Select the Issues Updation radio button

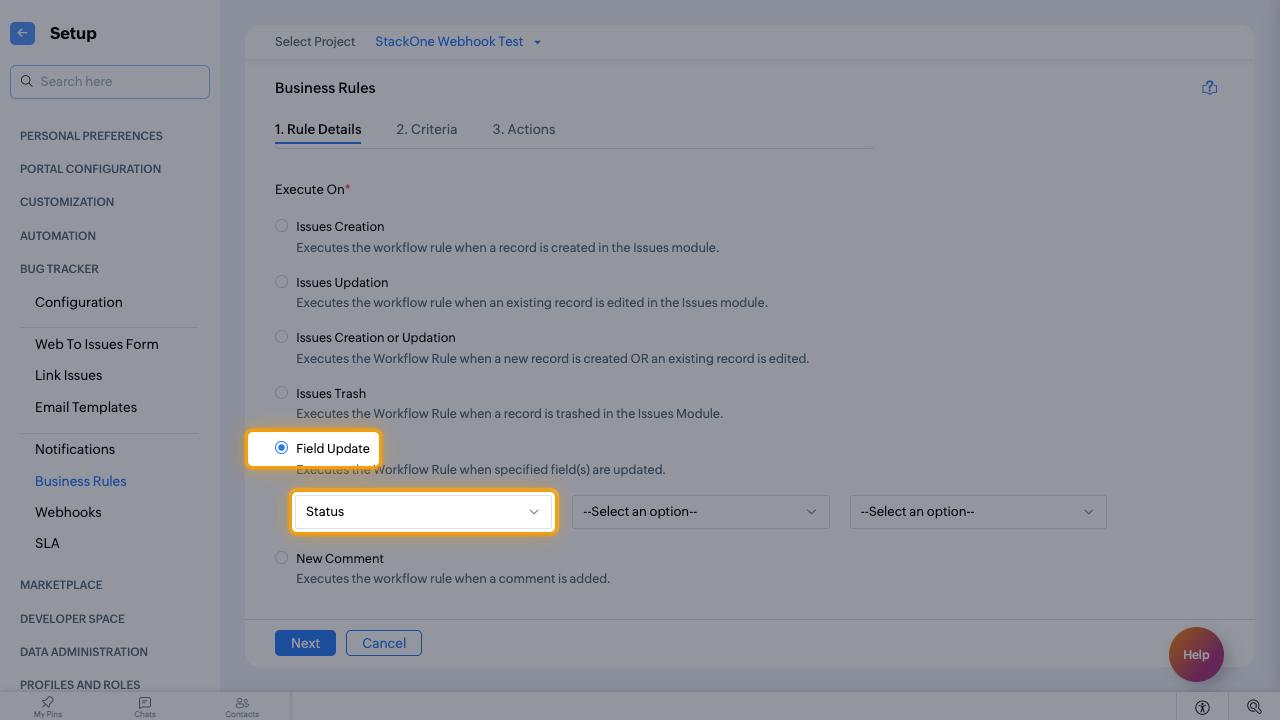tap(281, 282)
